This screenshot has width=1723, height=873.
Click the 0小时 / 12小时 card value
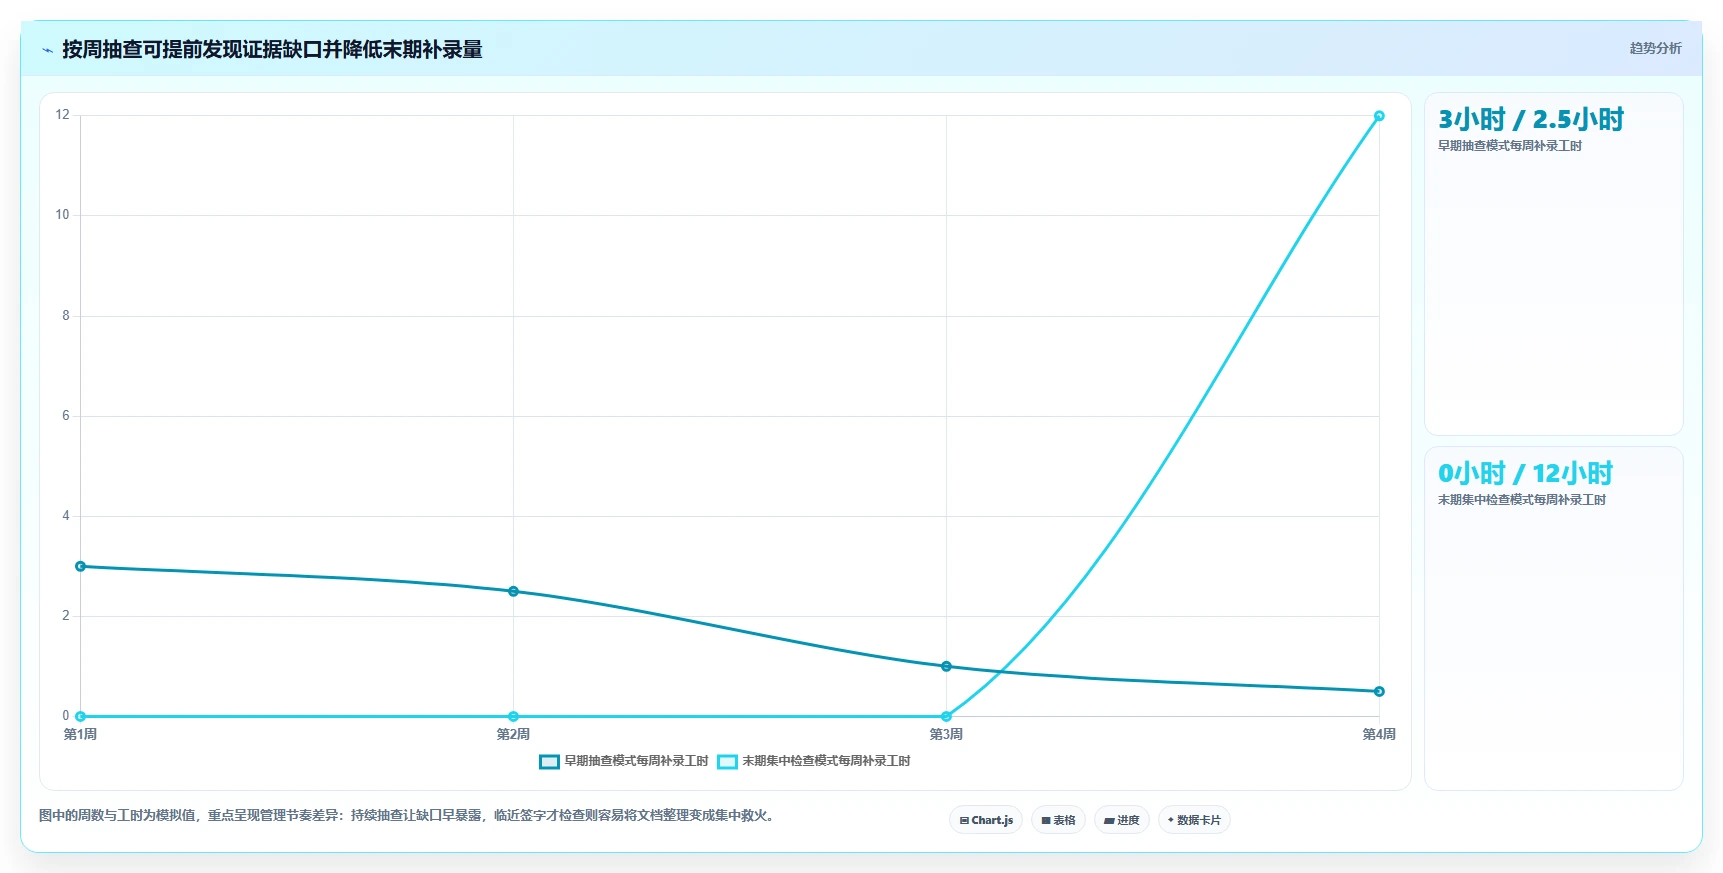pyautogui.click(x=1526, y=474)
